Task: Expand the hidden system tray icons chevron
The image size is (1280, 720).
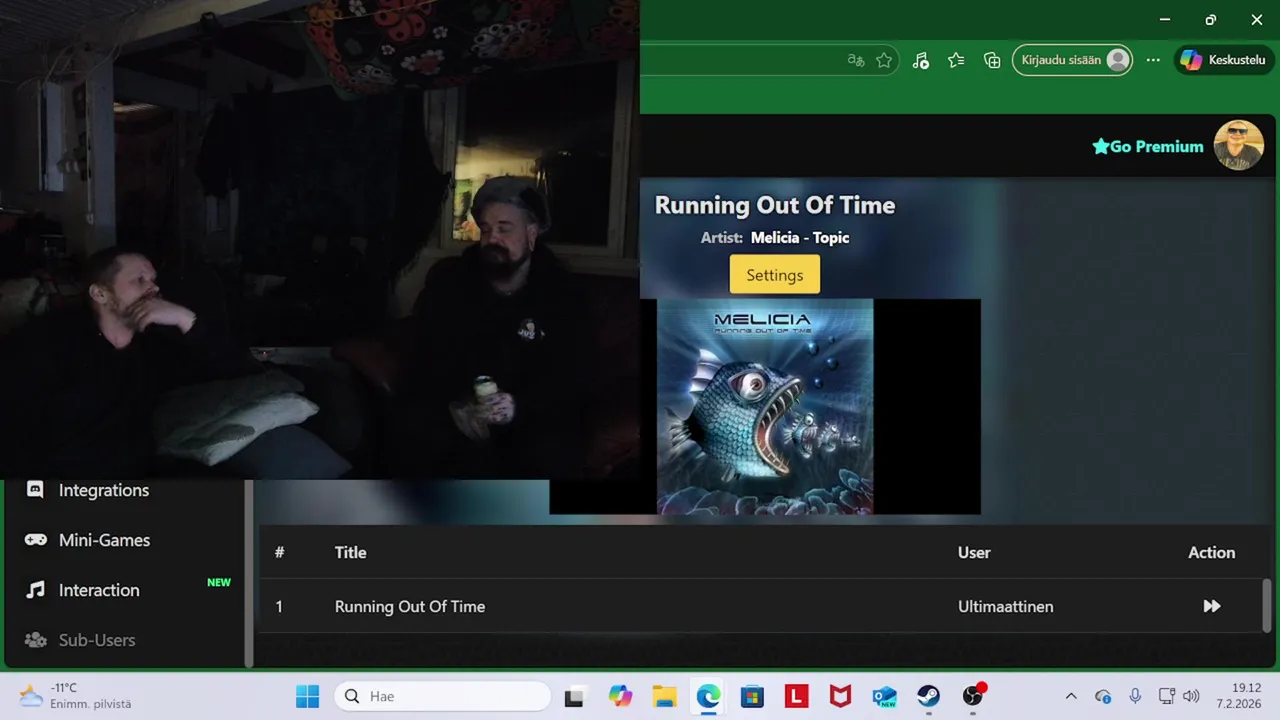Action: coord(1071,696)
